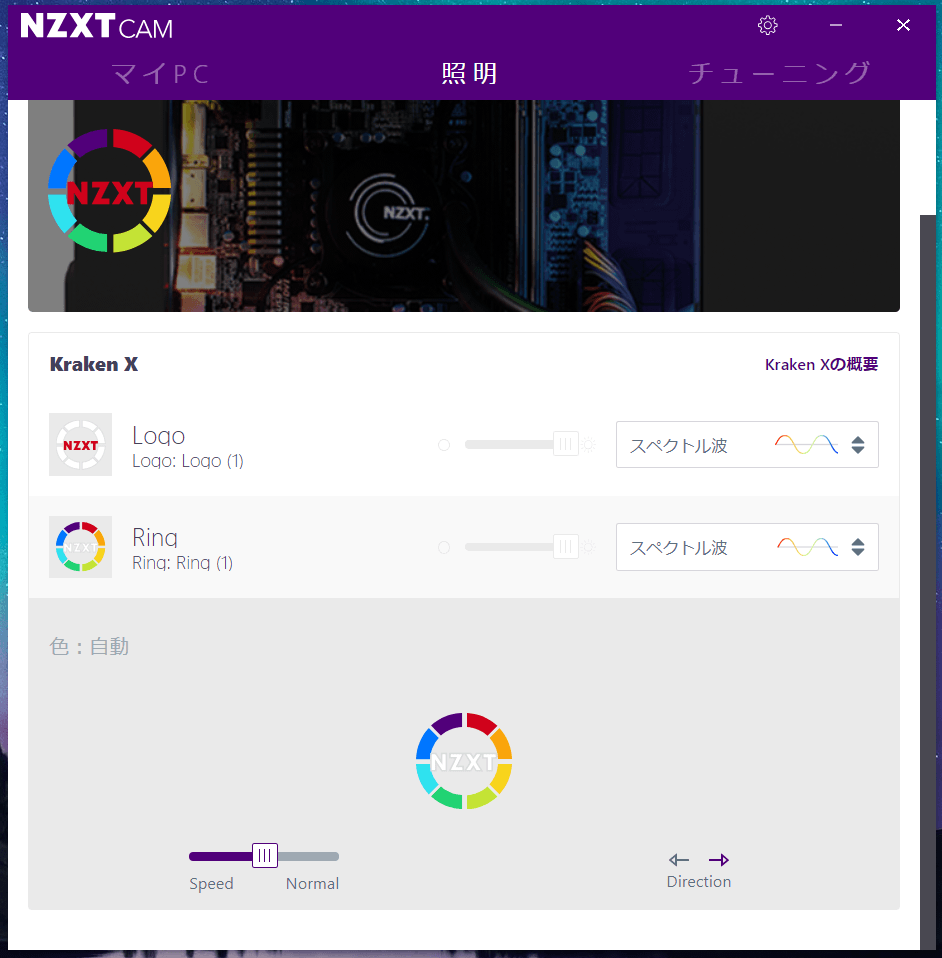
Task: Switch to the チューニング tab
Action: (x=779, y=73)
